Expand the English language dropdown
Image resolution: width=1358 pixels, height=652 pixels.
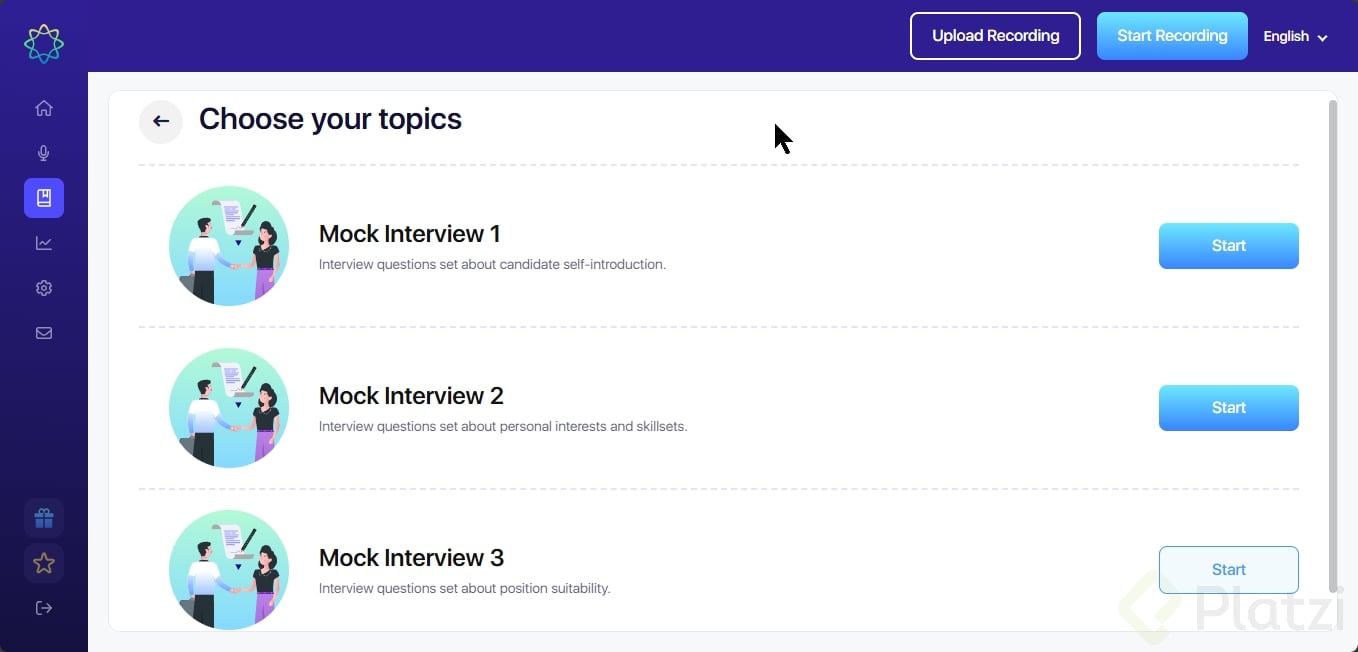1295,37
